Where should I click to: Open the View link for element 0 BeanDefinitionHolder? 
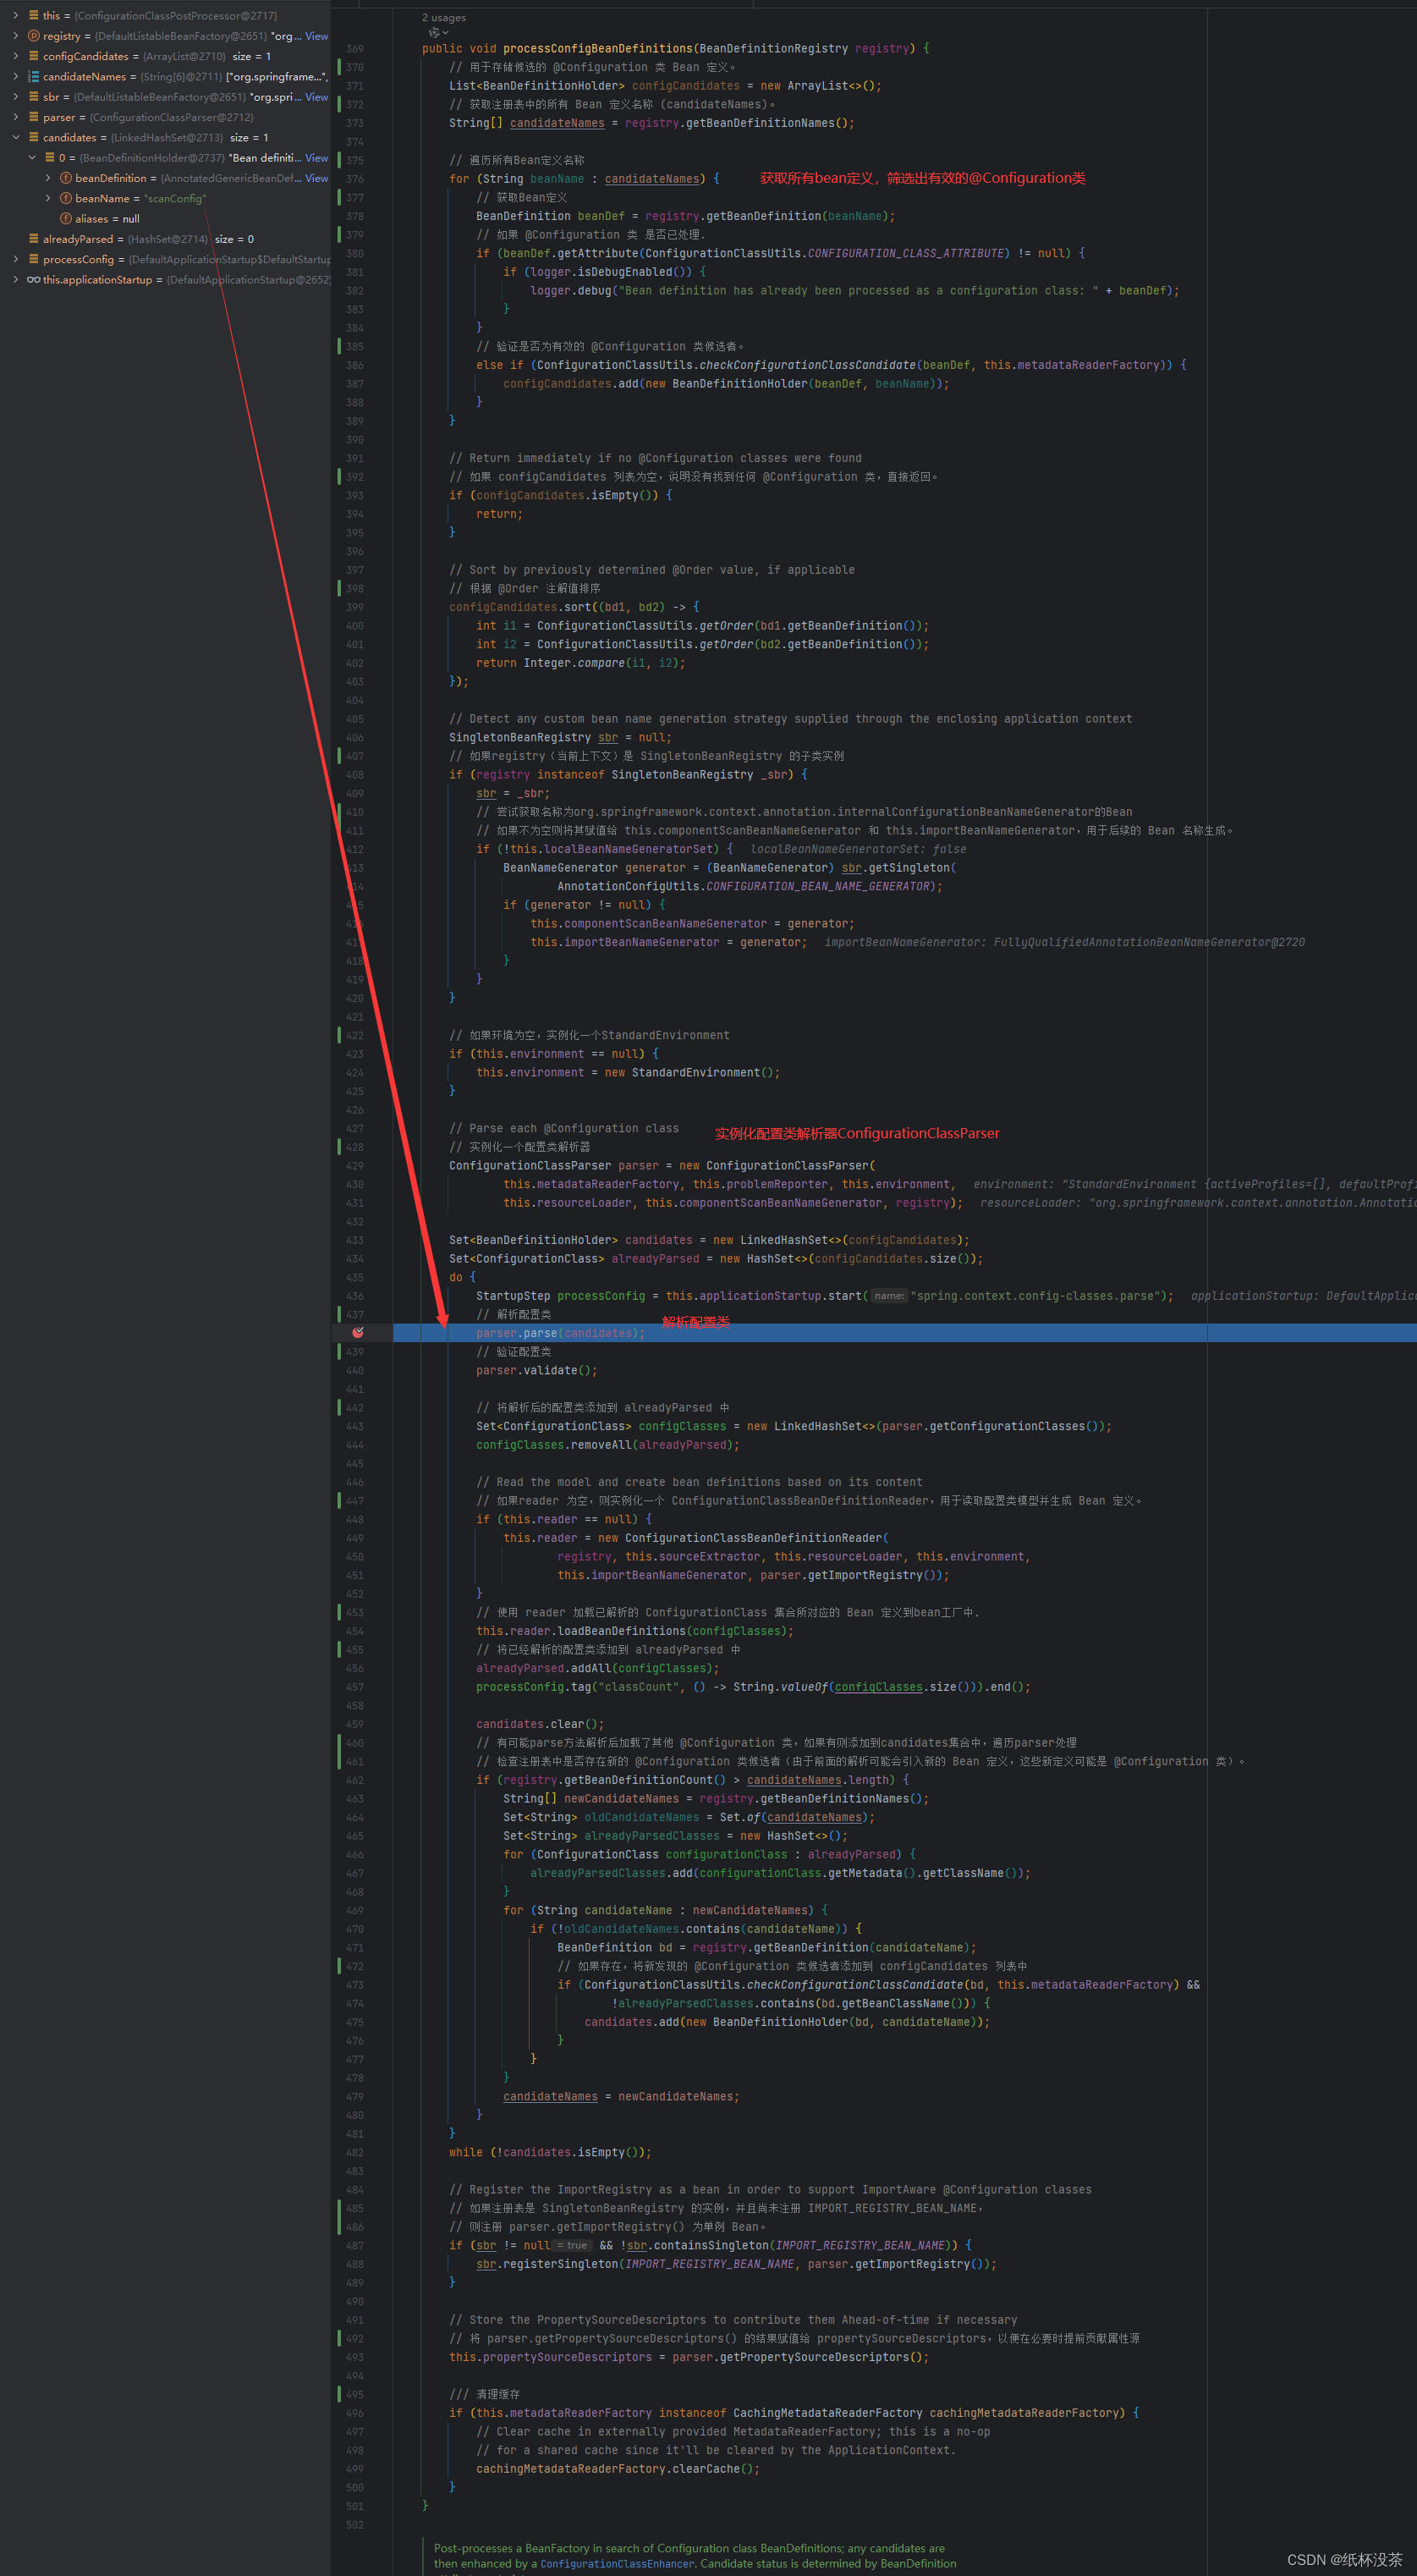pos(316,158)
